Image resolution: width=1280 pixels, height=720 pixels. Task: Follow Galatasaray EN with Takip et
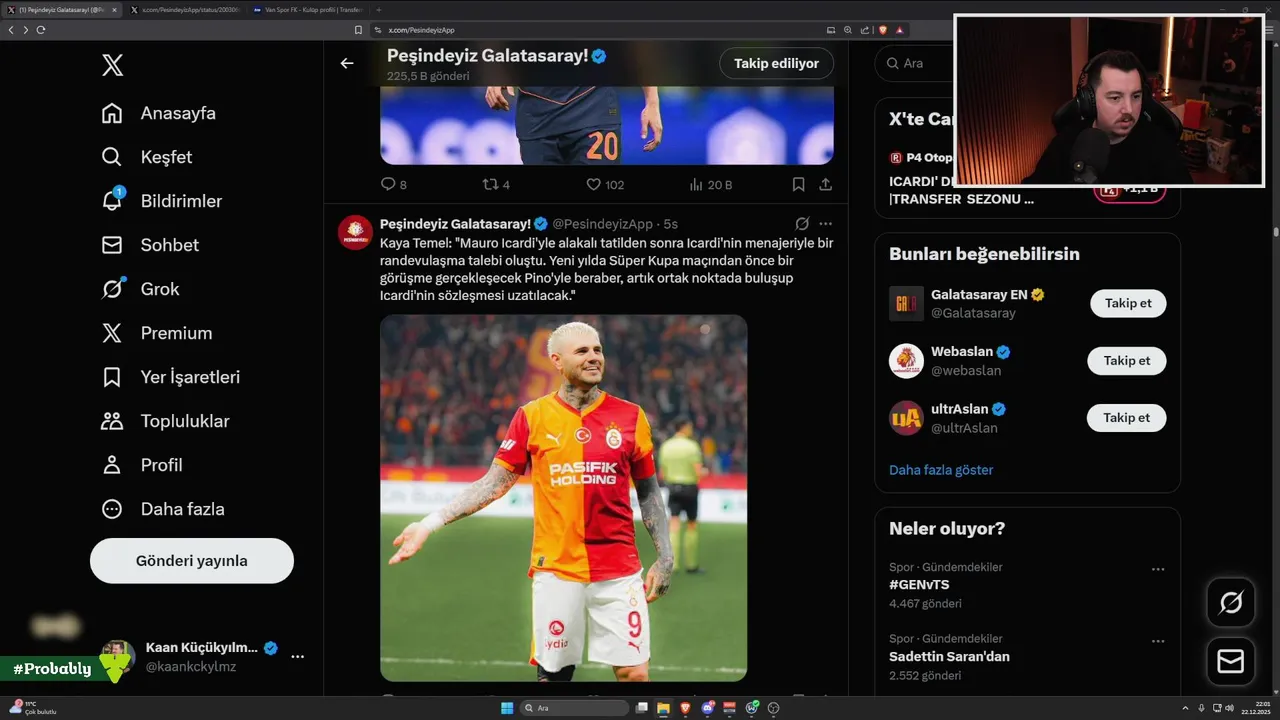(1128, 303)
